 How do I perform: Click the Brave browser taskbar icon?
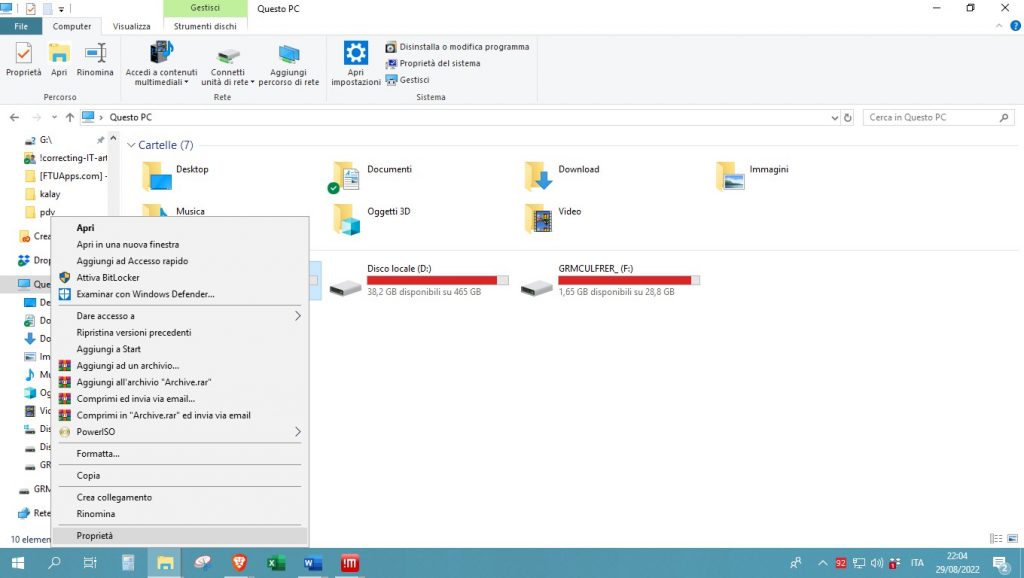point(239,563)
